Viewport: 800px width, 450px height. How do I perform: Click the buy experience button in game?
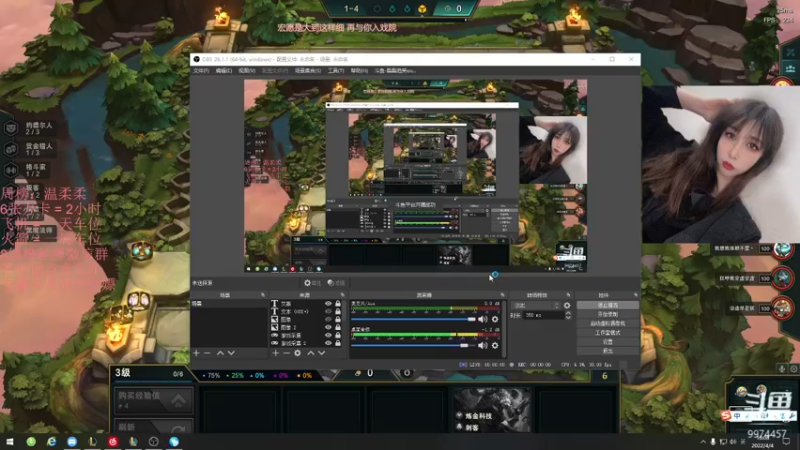click(154, 400)
